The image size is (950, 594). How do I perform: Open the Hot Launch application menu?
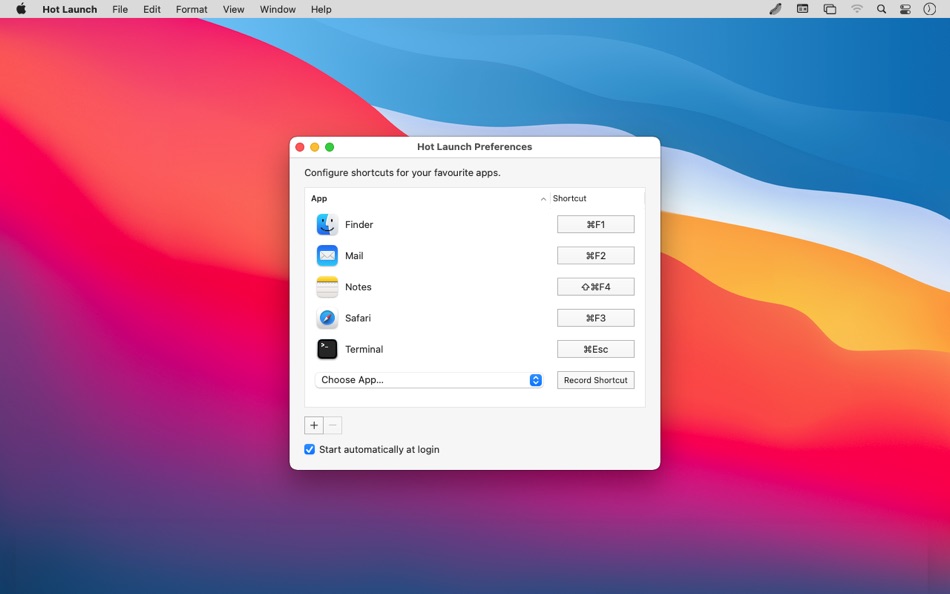69,9
